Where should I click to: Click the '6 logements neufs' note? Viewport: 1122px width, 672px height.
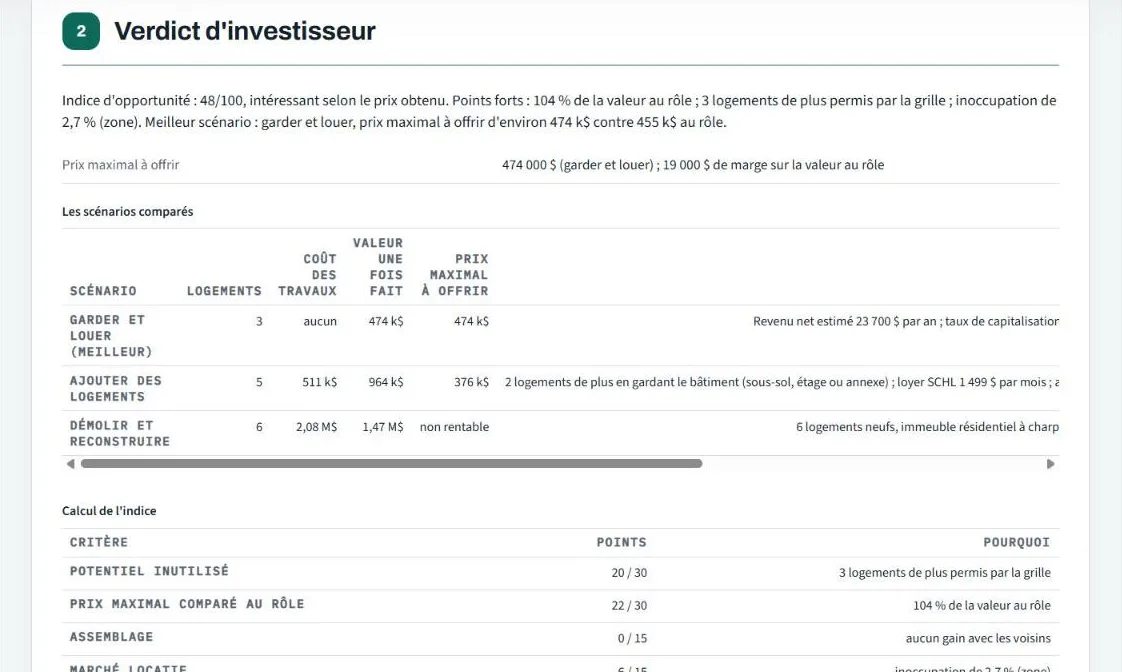[x=927, y=427]
